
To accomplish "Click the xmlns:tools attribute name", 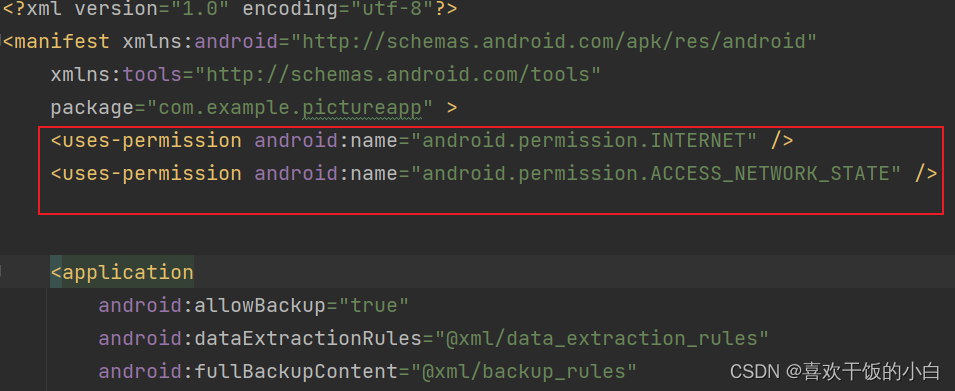I will coord(116,74).
